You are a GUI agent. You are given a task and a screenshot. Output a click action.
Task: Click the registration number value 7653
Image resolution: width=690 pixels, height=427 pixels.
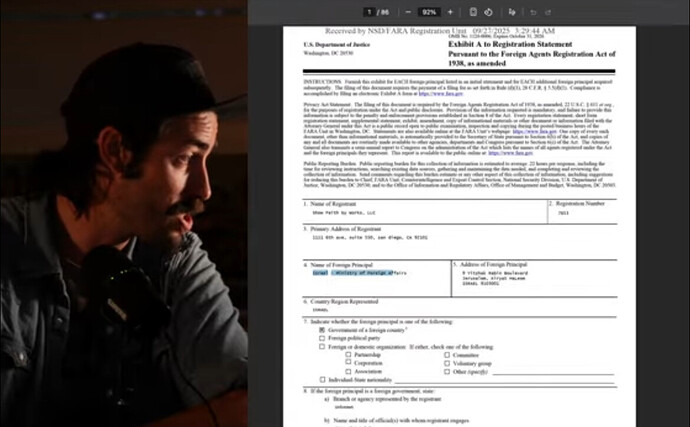[x=563, y=213]
